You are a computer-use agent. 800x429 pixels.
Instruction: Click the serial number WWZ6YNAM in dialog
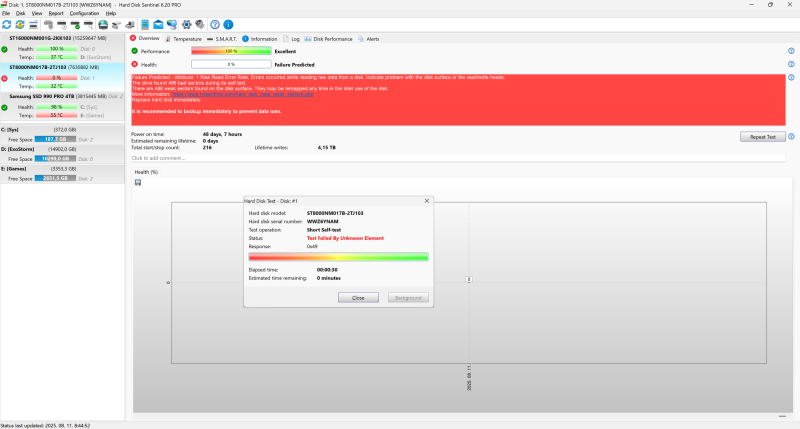322,221
